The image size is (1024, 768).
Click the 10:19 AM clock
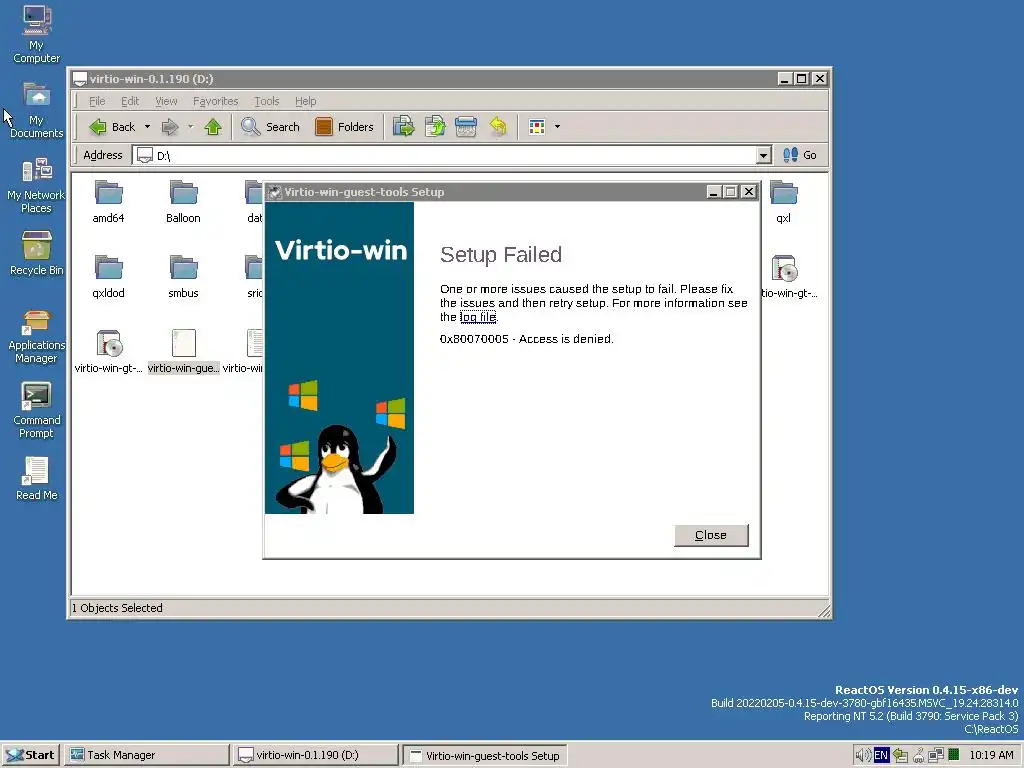point(991,755)
